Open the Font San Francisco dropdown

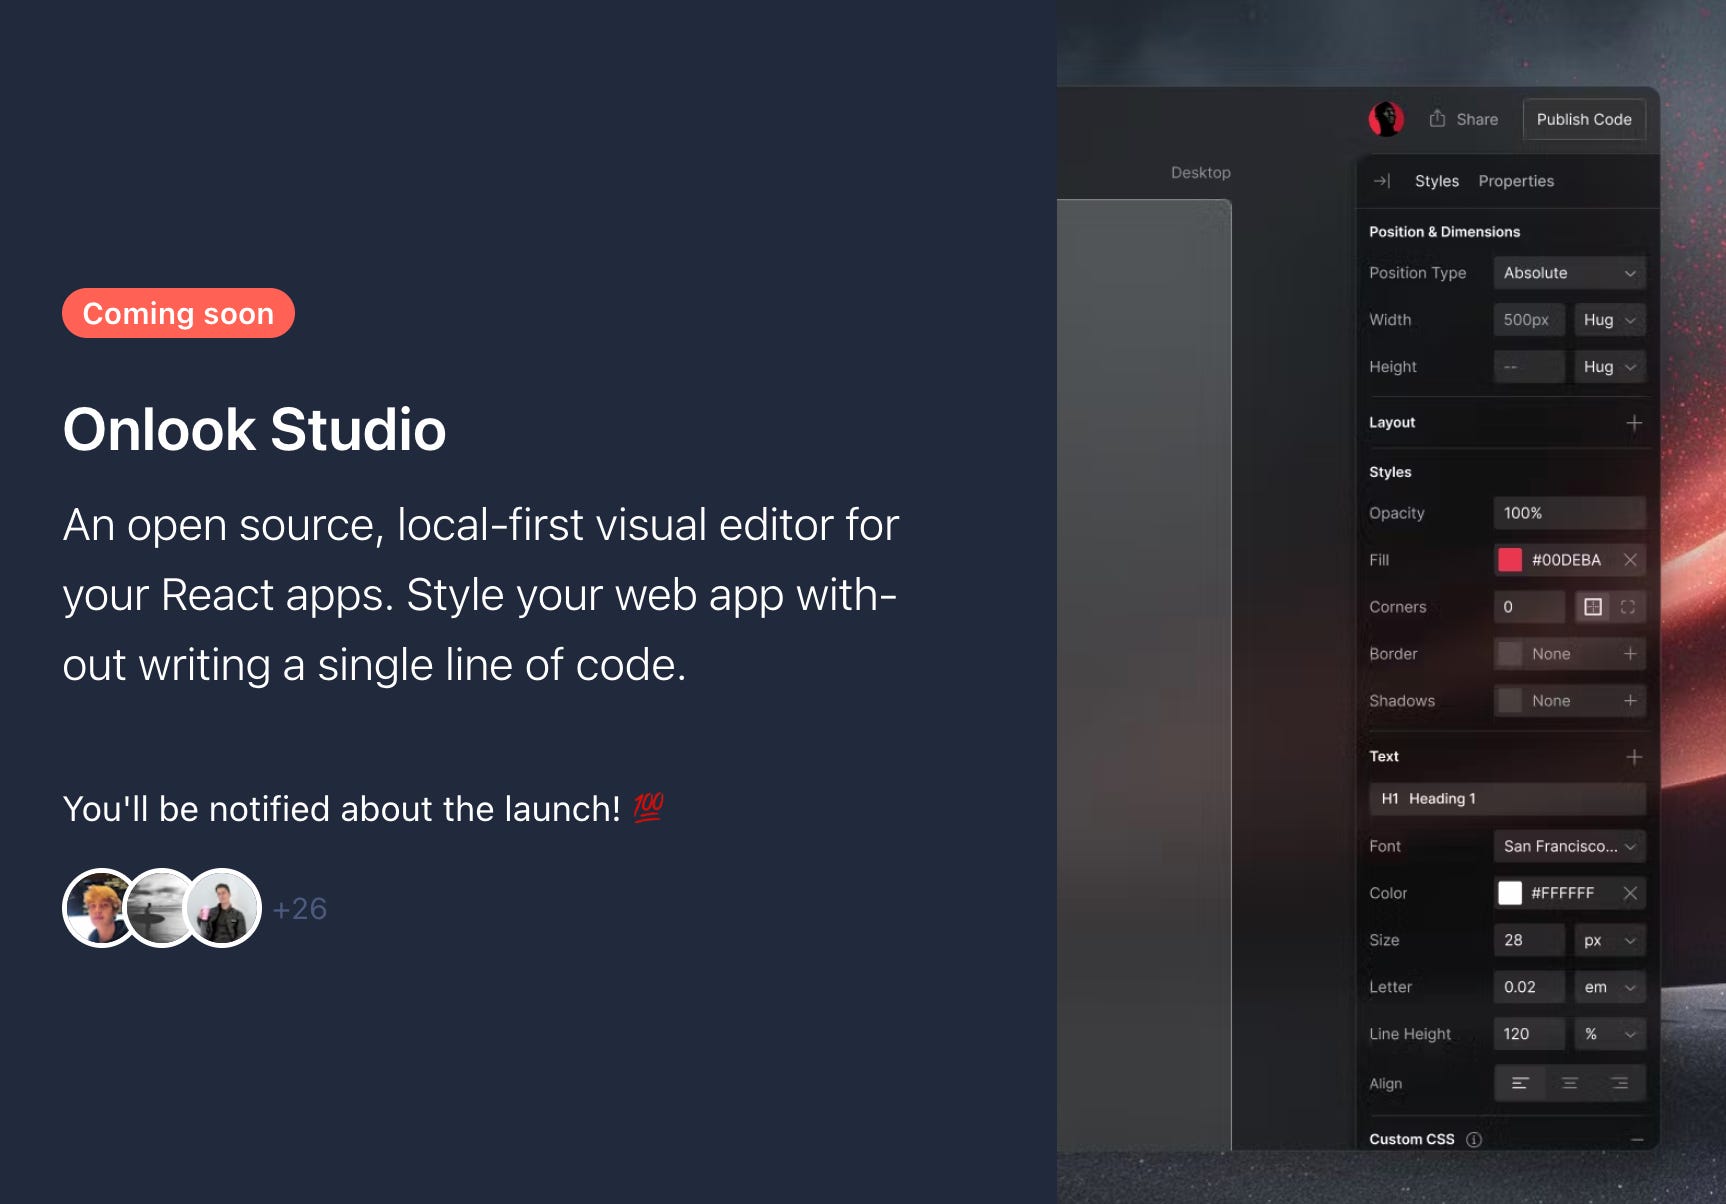pos(1570,846)
